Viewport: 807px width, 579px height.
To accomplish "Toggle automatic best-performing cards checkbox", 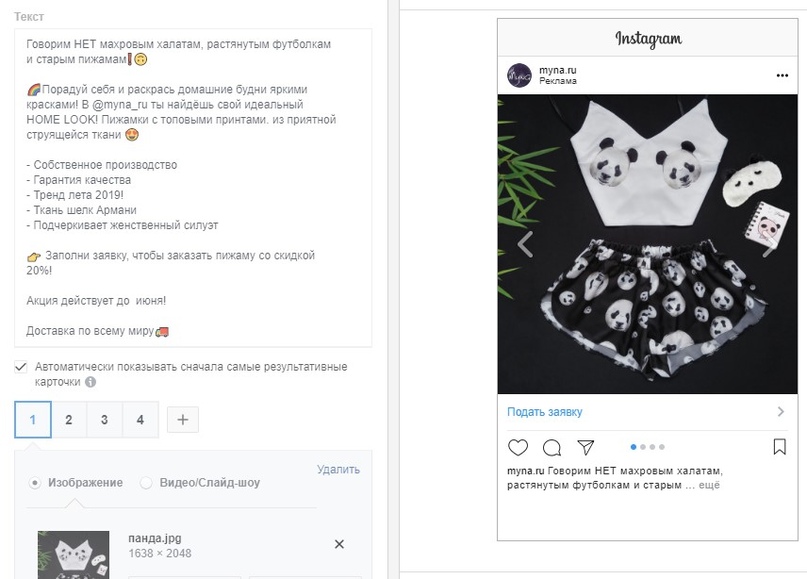I will pyautogui.click(x=21, y=367).
